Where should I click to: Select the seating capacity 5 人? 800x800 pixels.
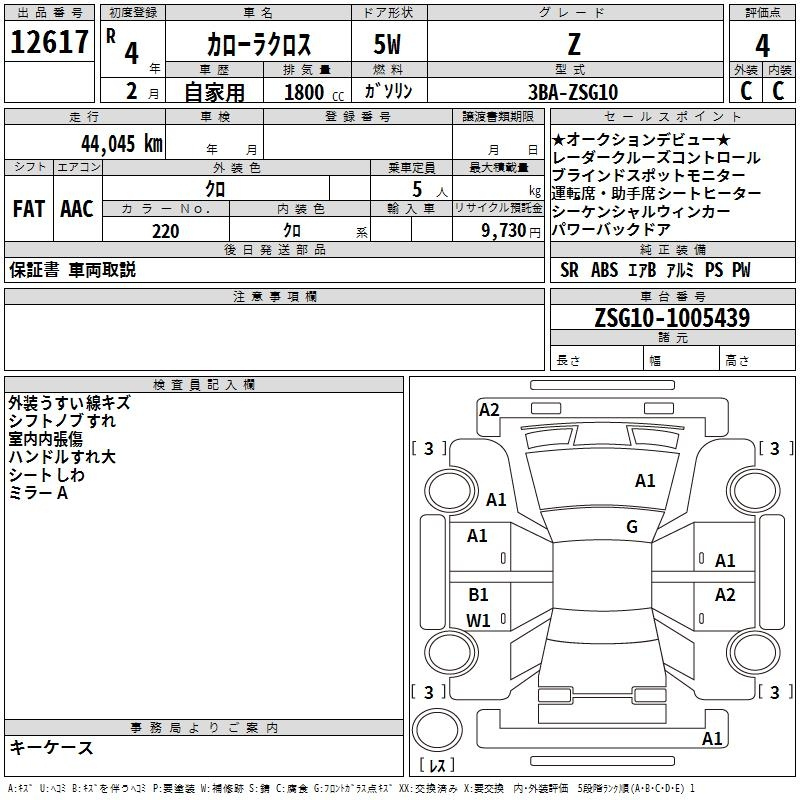(430, 189)
